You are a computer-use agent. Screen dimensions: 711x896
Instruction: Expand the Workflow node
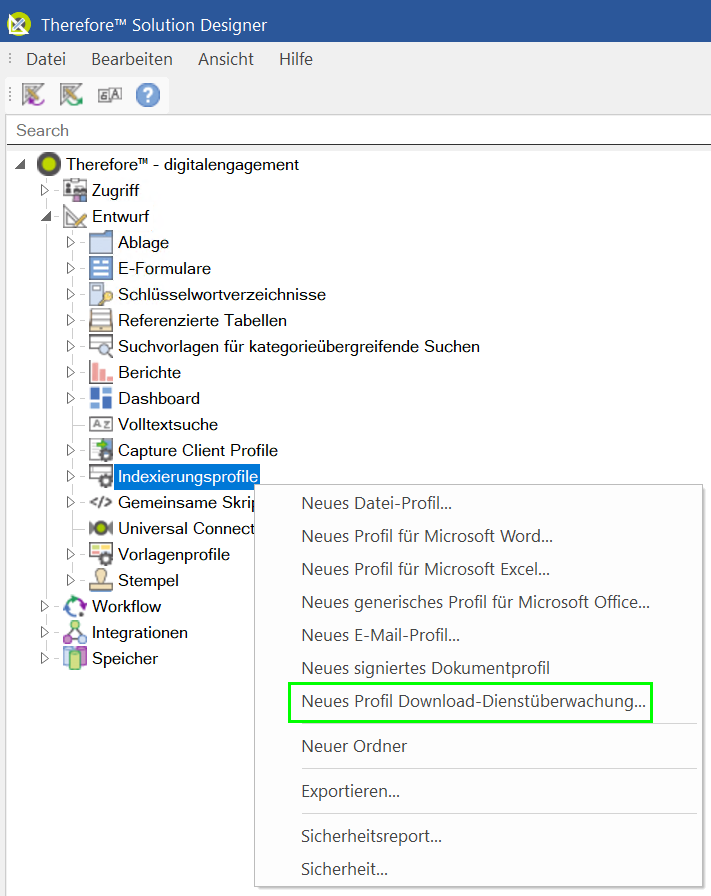pyautogui.click(x=45, y=606)
